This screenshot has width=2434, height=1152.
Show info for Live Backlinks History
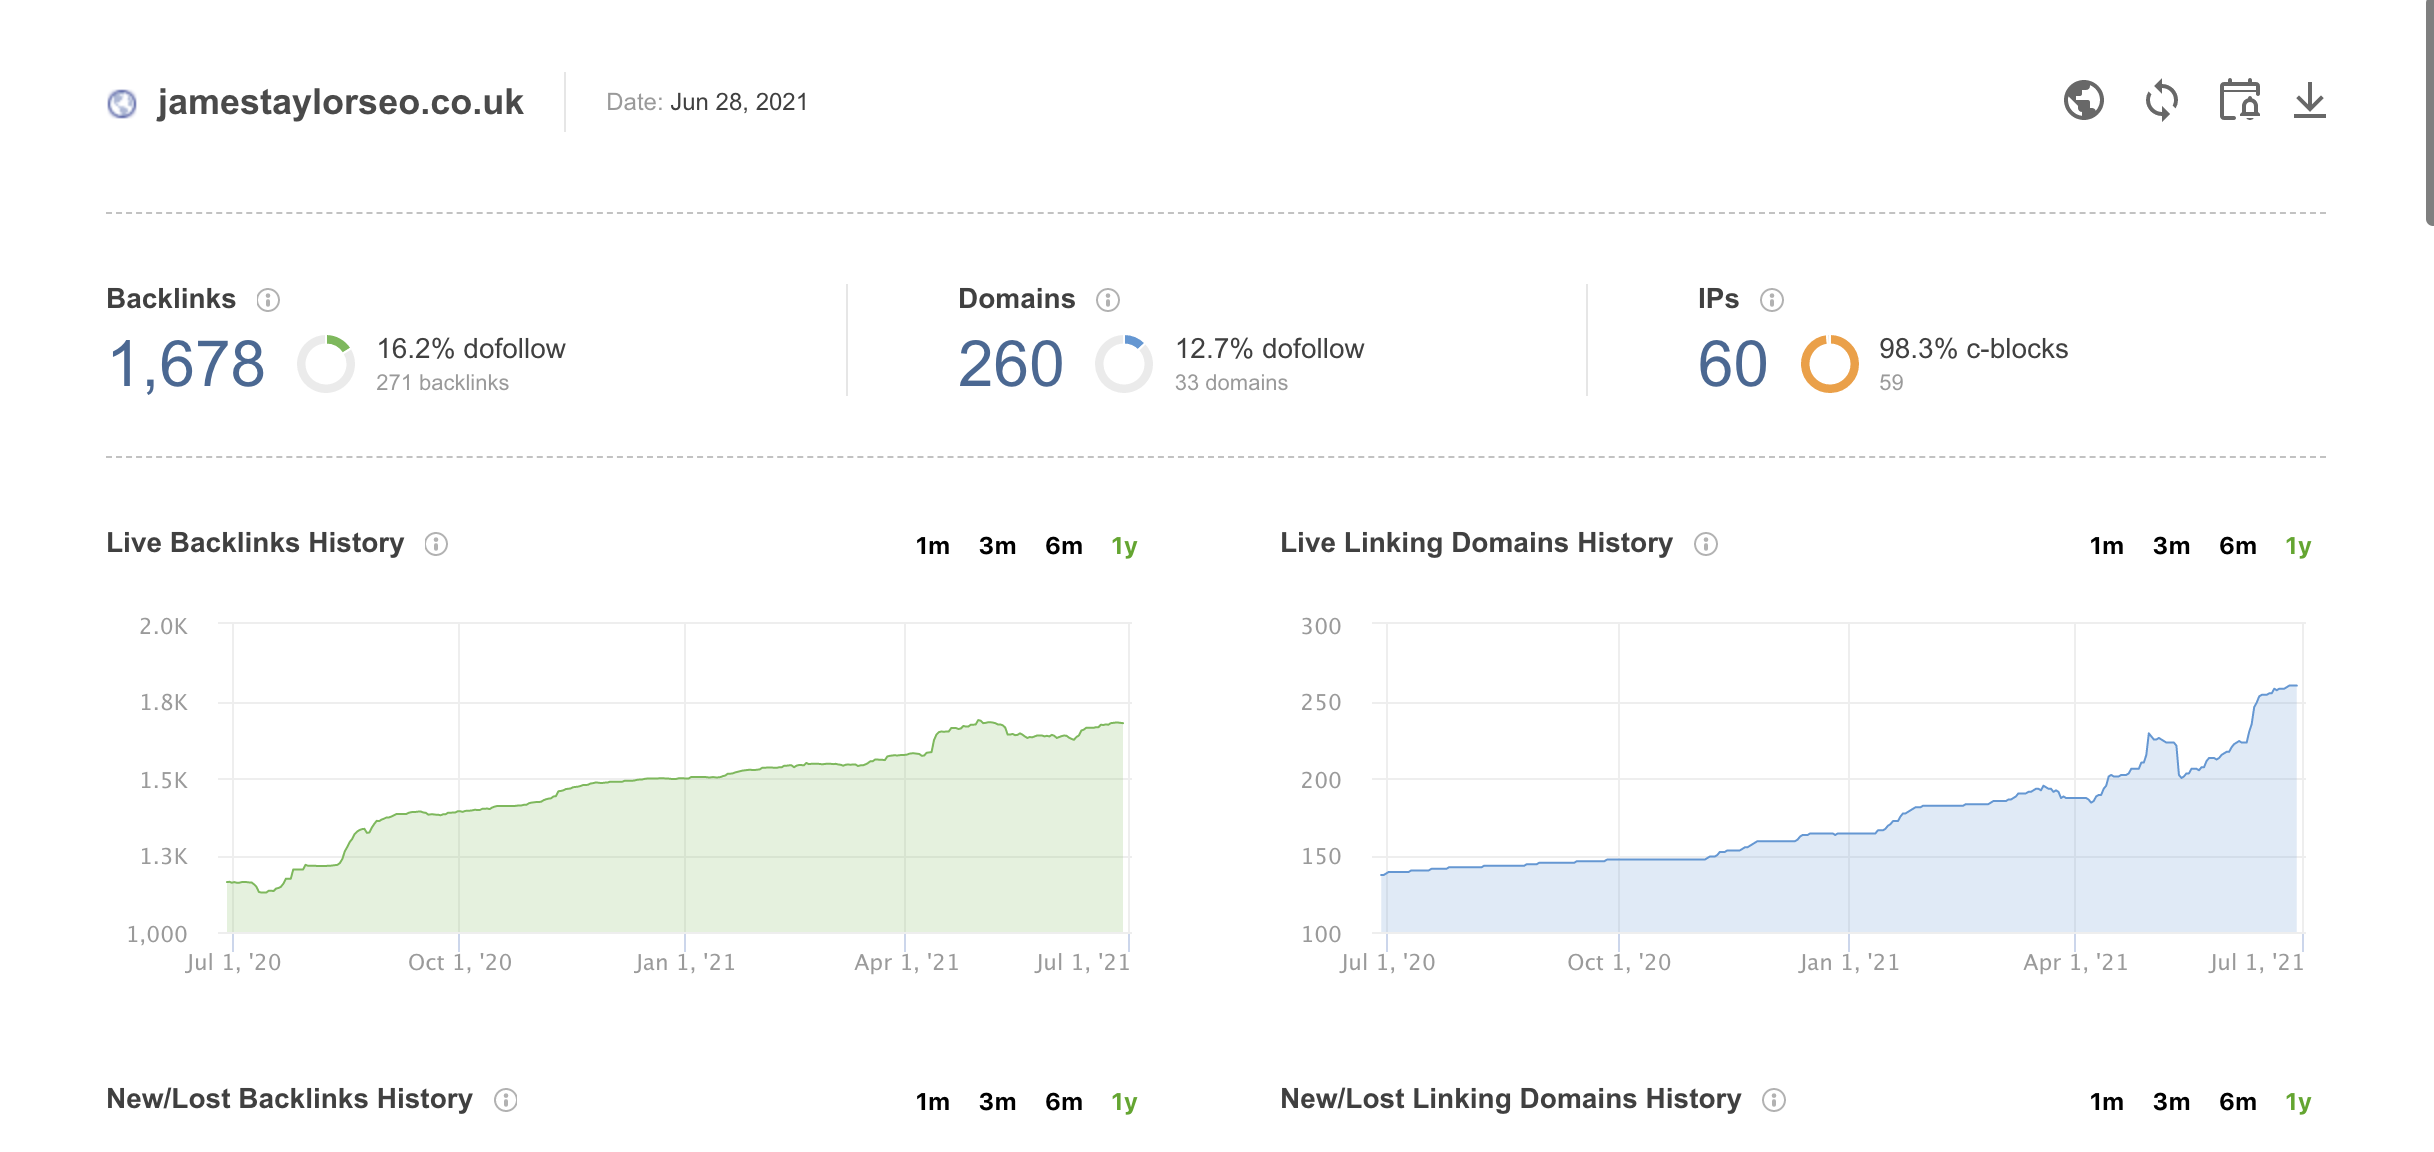(x=436, y=543)
